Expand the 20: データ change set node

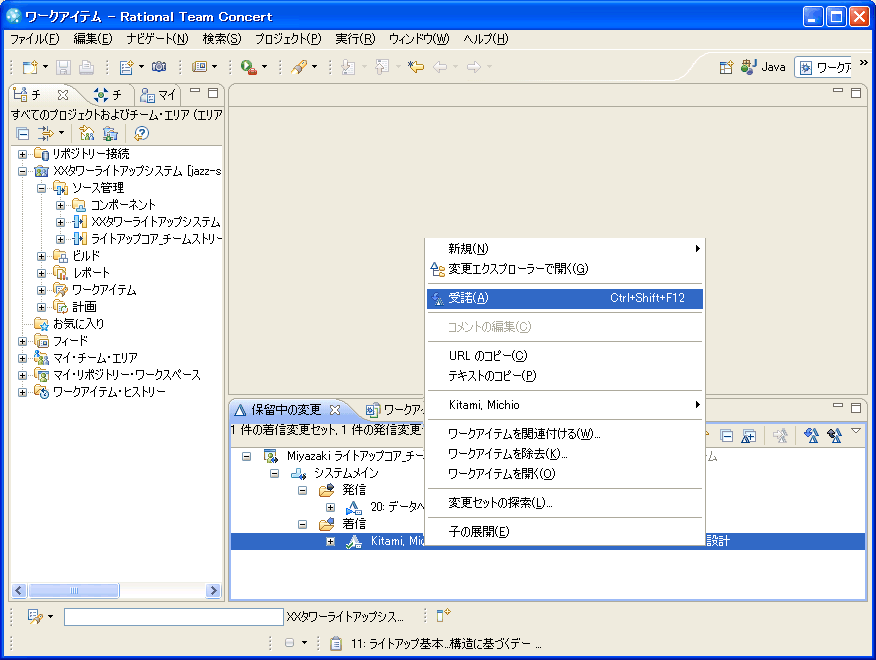tap(331, 507)
